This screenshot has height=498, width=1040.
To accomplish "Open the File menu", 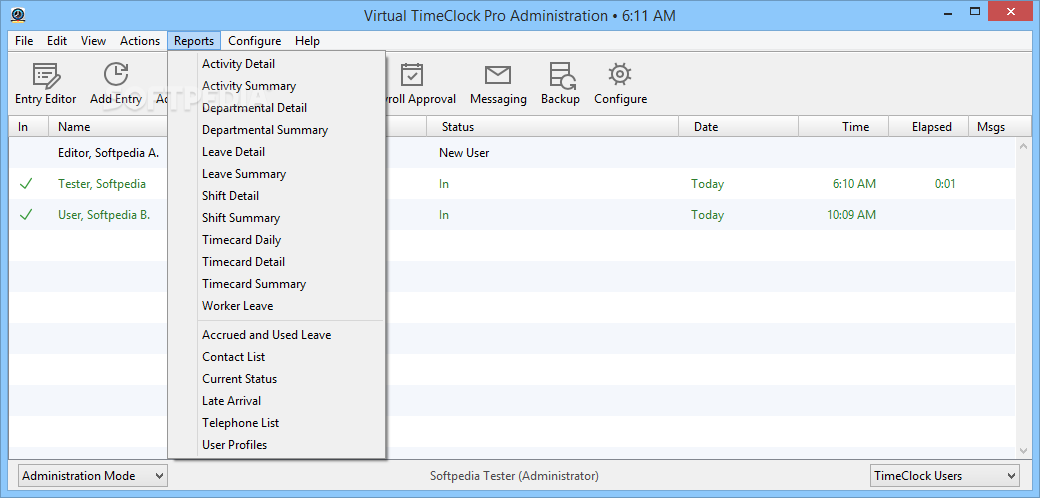I will coord(24,41).
